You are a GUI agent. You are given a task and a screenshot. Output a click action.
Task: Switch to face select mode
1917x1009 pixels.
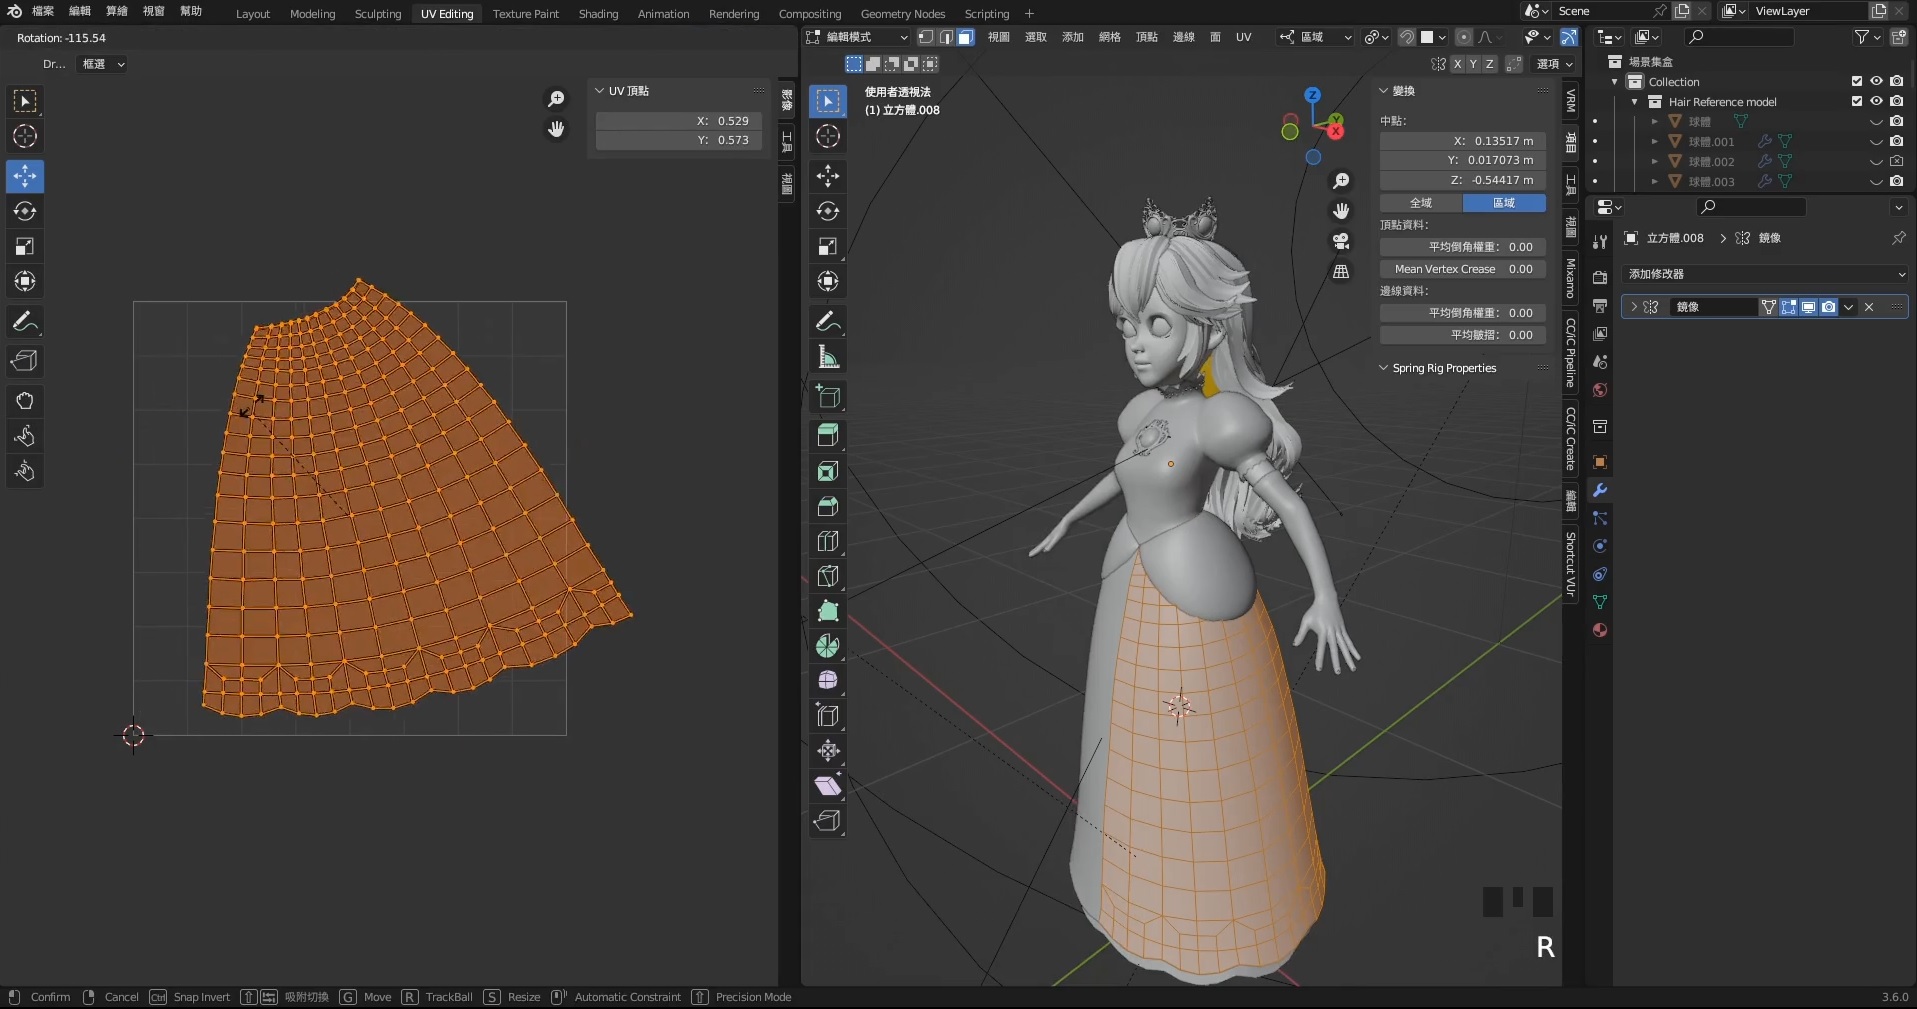click(x=966, y=37)
